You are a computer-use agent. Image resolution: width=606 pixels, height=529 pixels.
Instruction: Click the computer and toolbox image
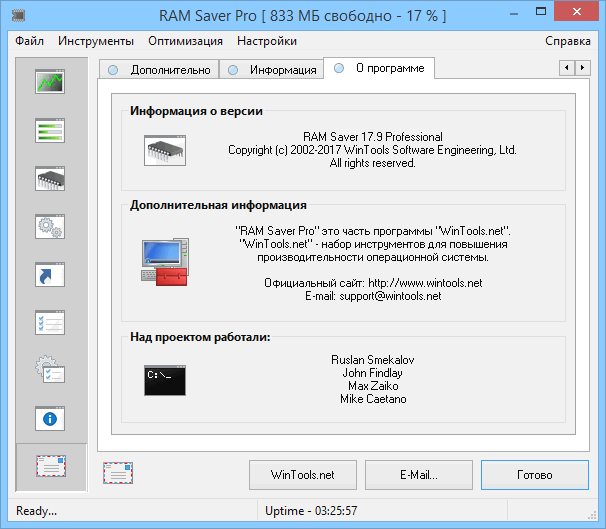click(x=165, y=262)
